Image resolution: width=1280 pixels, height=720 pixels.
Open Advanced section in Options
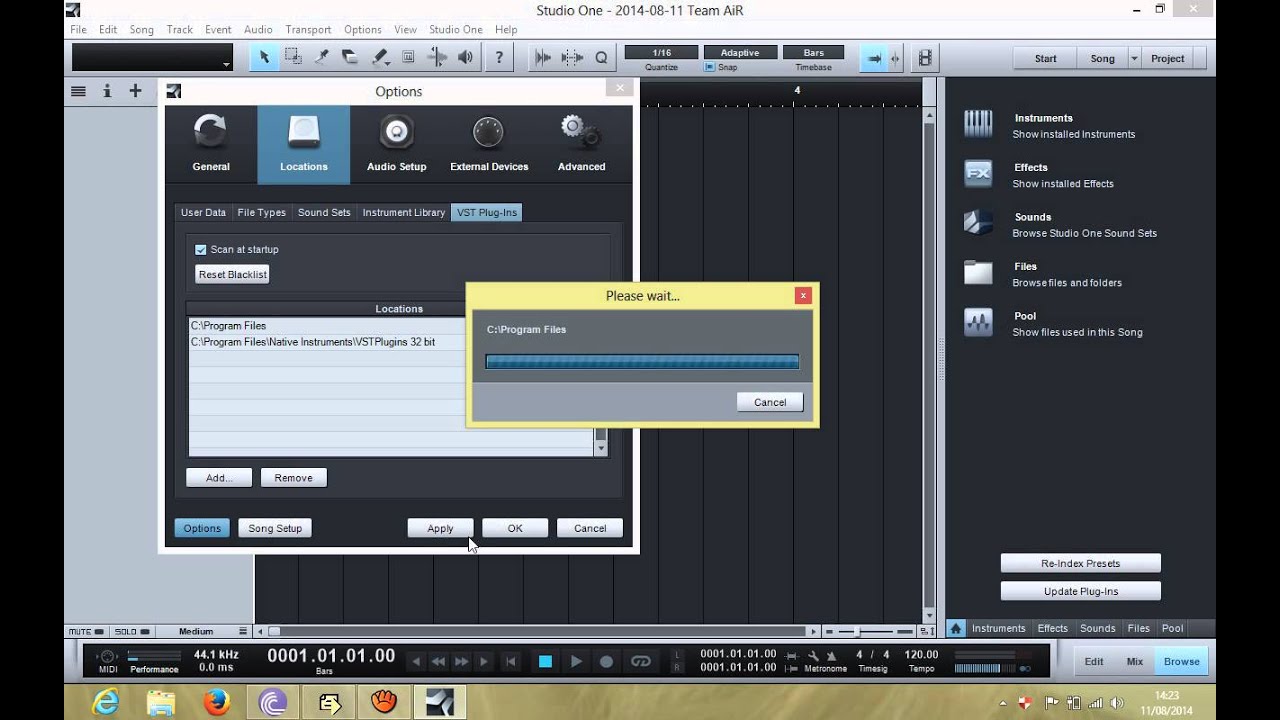click(x=582, y=144)
